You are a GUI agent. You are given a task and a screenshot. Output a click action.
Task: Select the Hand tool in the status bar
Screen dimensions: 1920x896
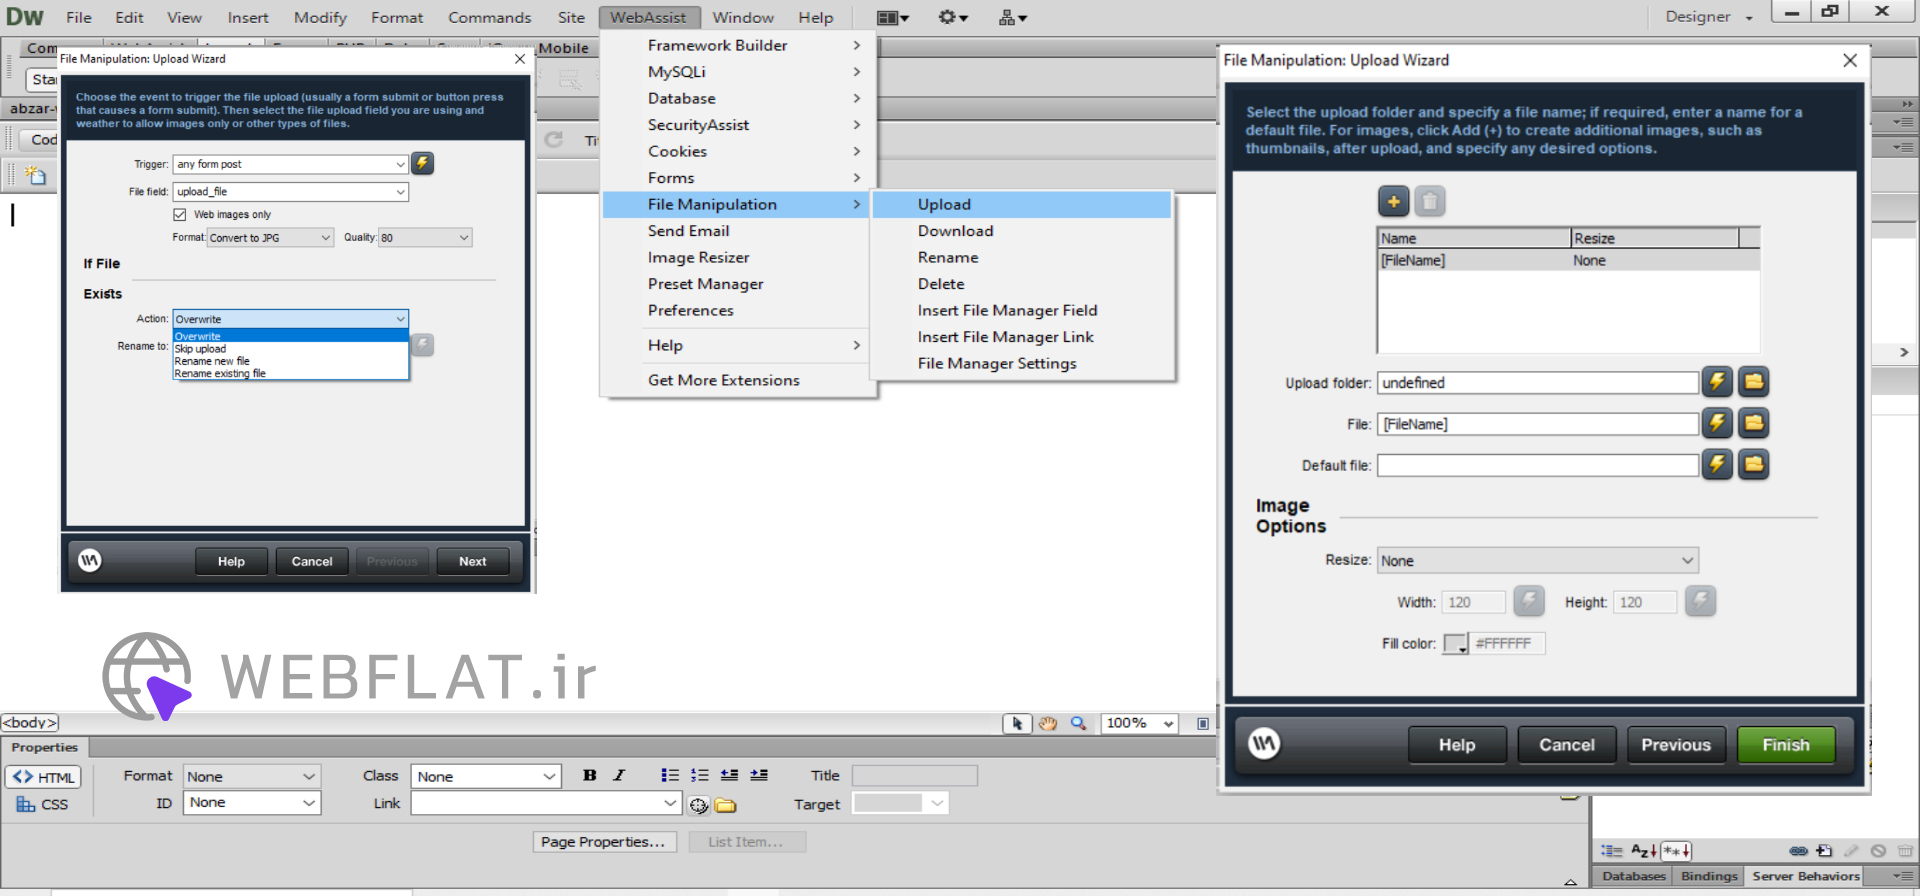pyautogui.click(x=1048, y=723)
